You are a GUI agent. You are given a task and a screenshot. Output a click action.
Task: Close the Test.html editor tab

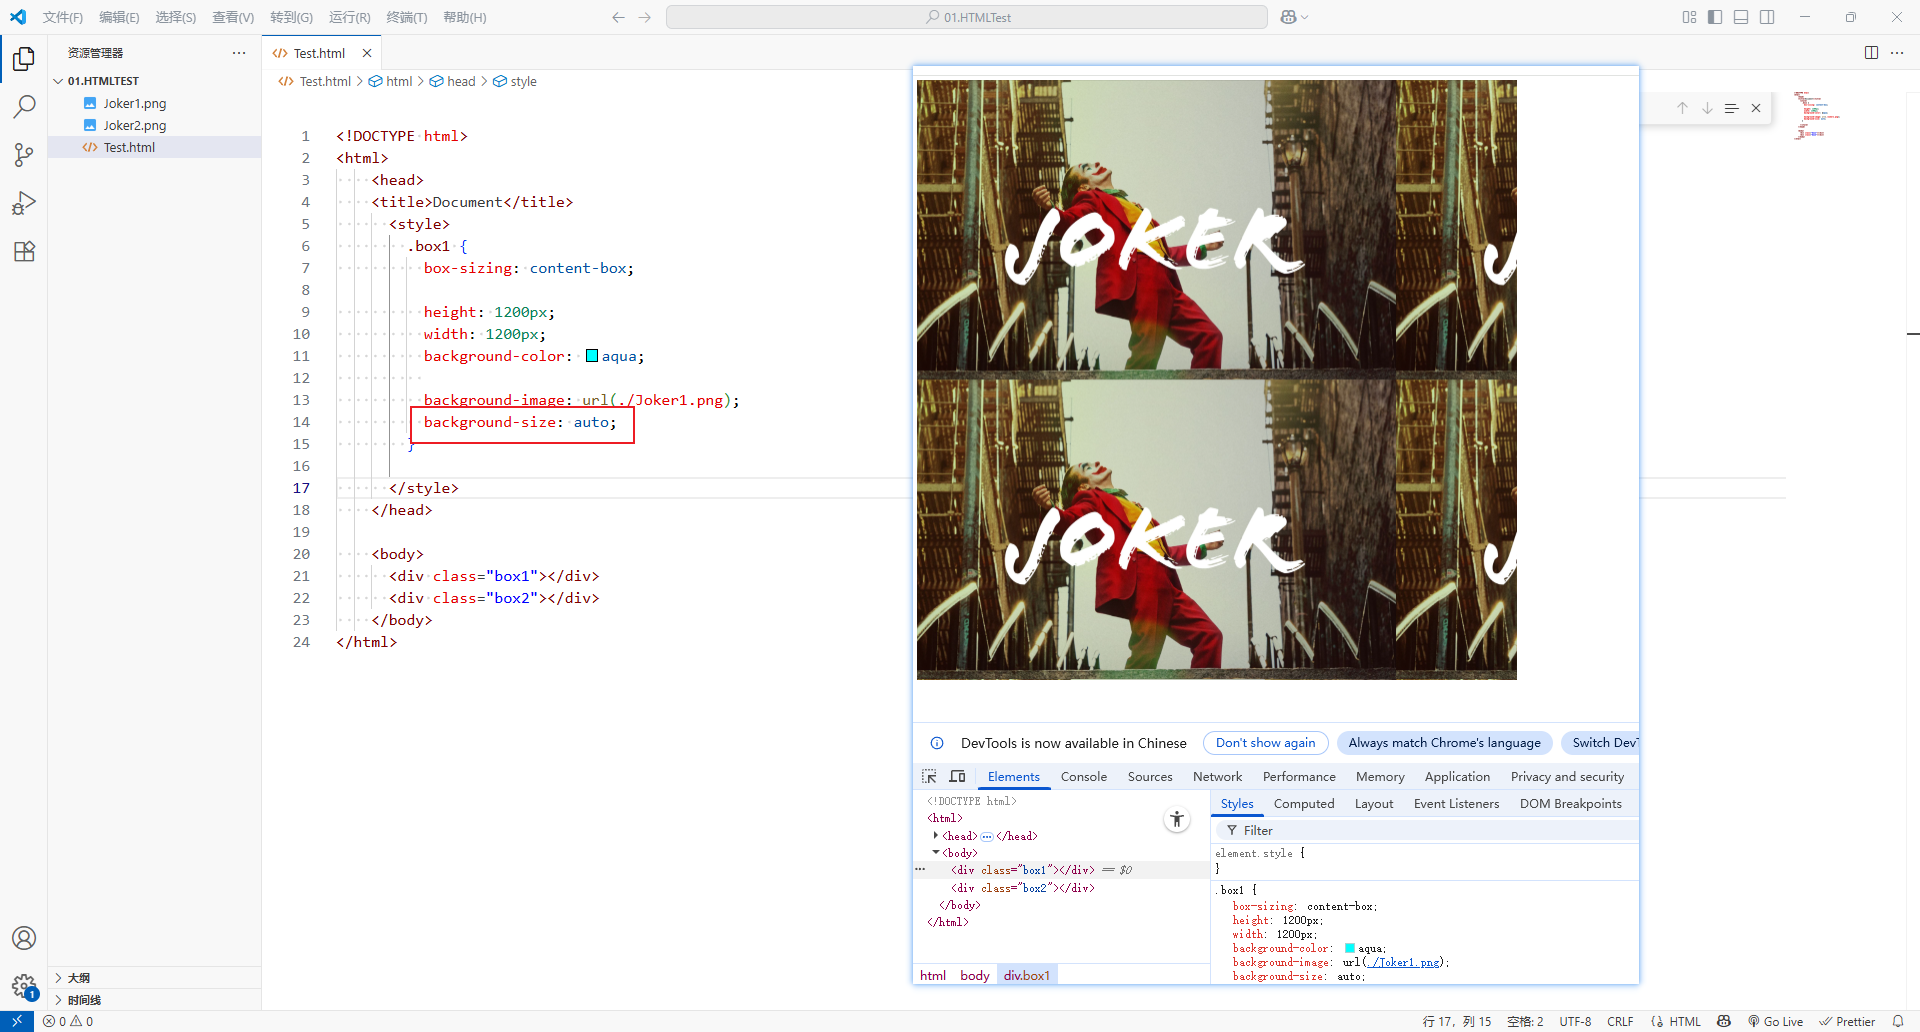pos(367,53)
